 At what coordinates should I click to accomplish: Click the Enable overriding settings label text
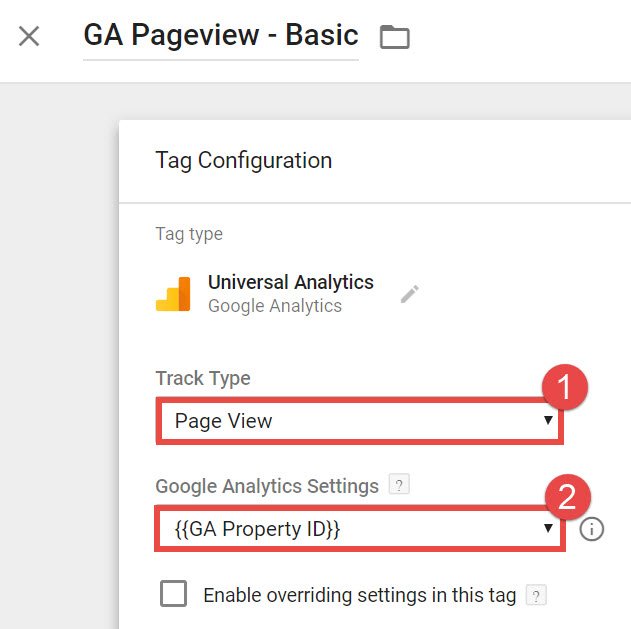[x=359, y=596]
